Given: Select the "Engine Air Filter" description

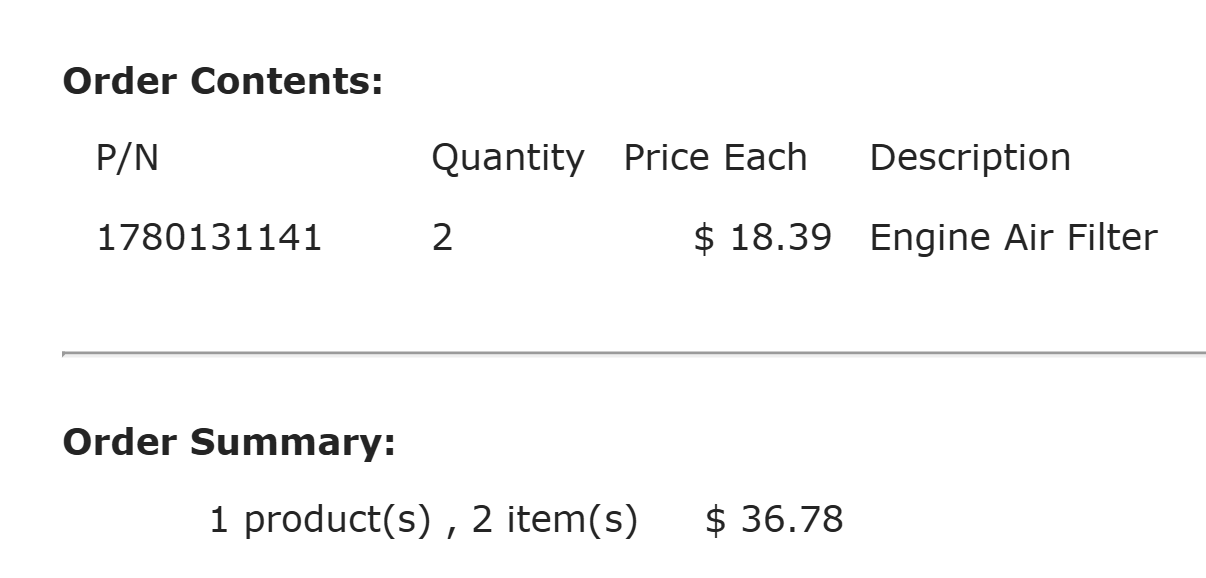Looking at the screenshot, I should click(x=1013, y=238).
